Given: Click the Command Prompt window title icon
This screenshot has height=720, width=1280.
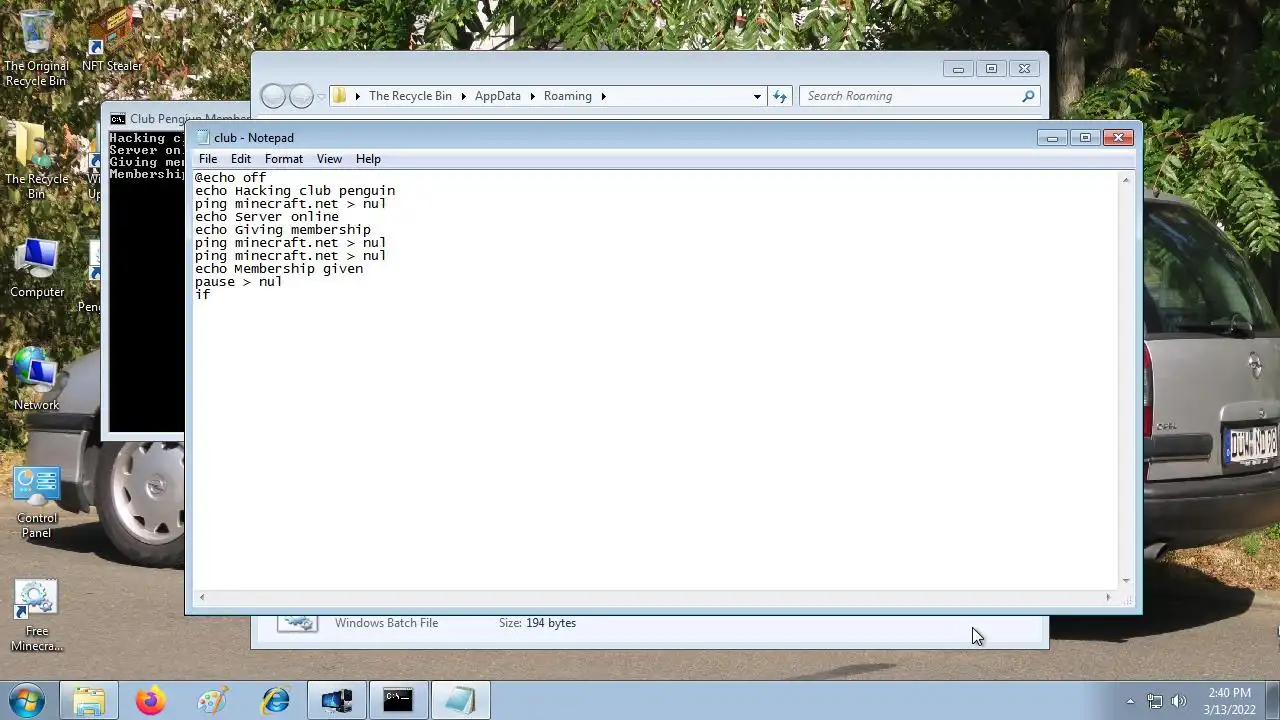Looking at the screenshot, I should click(x=117, y=119).
